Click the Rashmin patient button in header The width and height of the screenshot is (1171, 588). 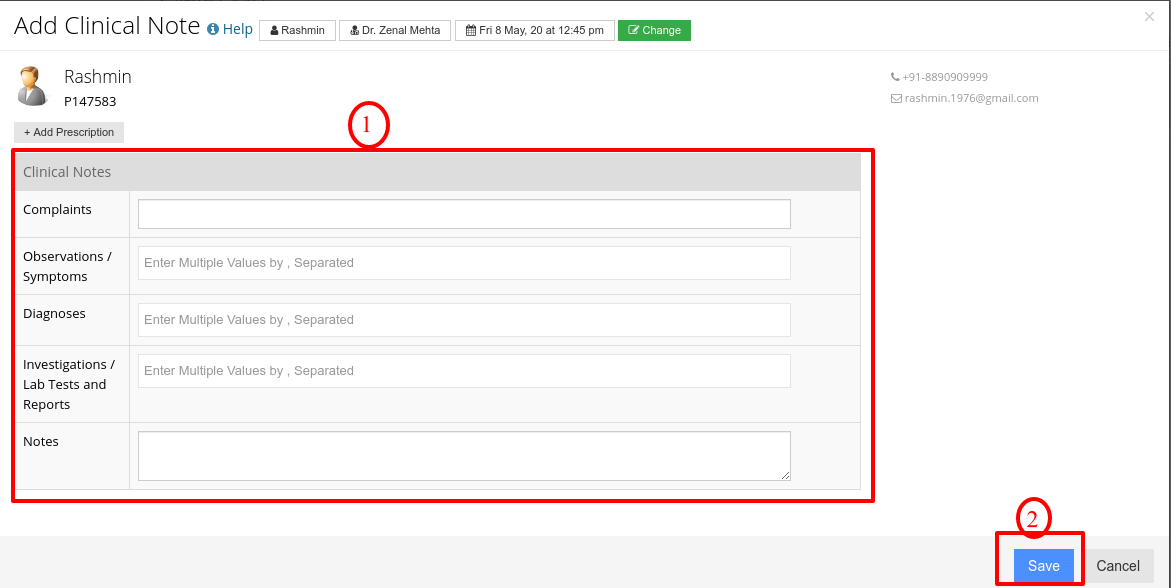(x=297, y=31)
